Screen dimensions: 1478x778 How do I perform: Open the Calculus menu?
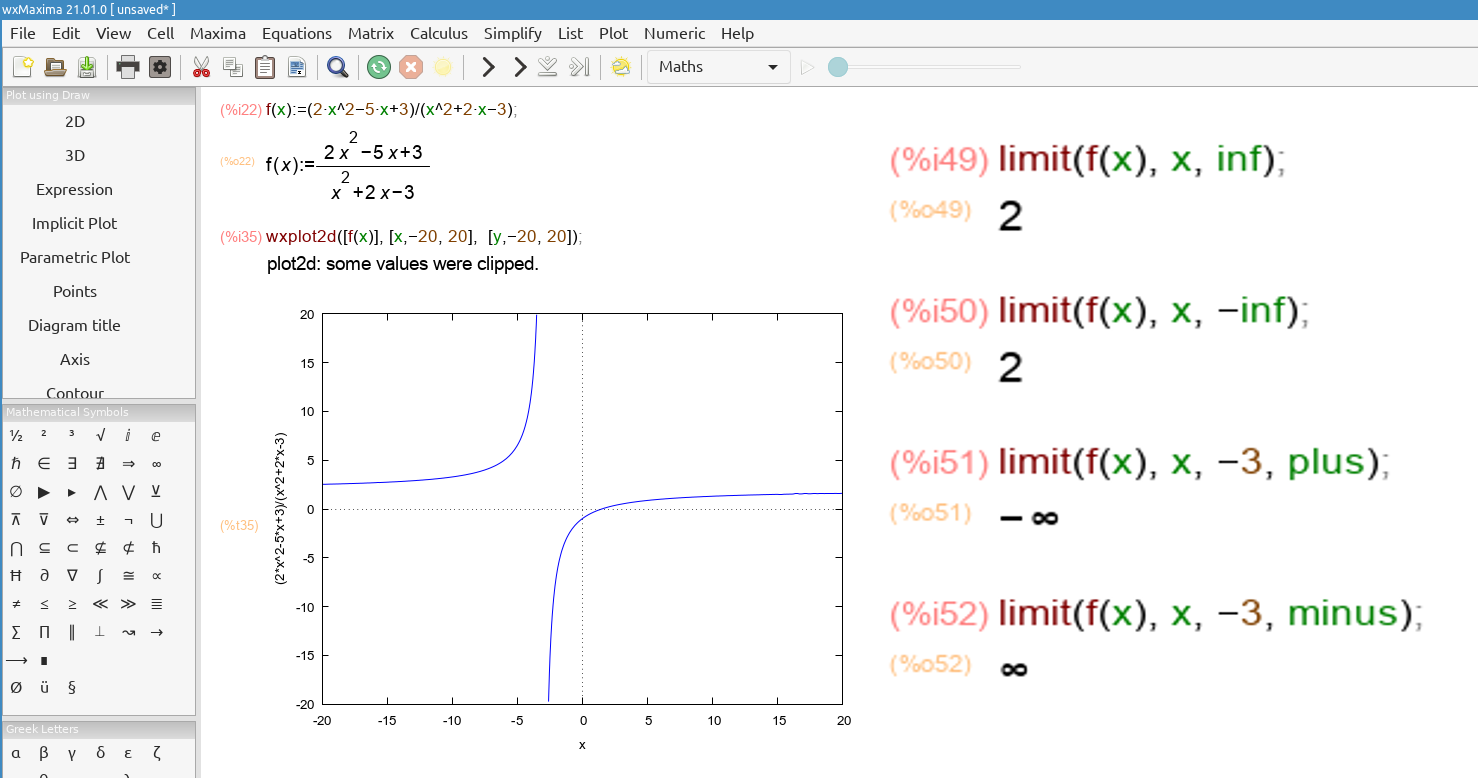click(438, 33)
